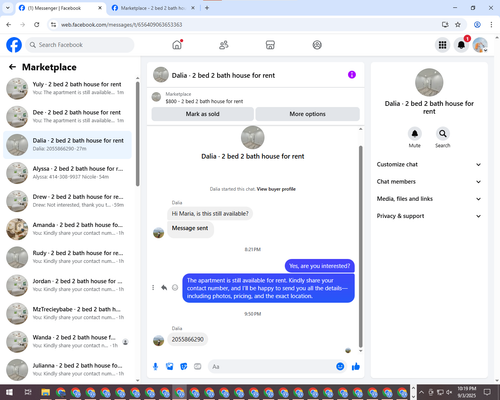Open Alyssa conversation in the list
Image resolution: width=500 pixels, height=400 pixels.
tap(68, 173)
